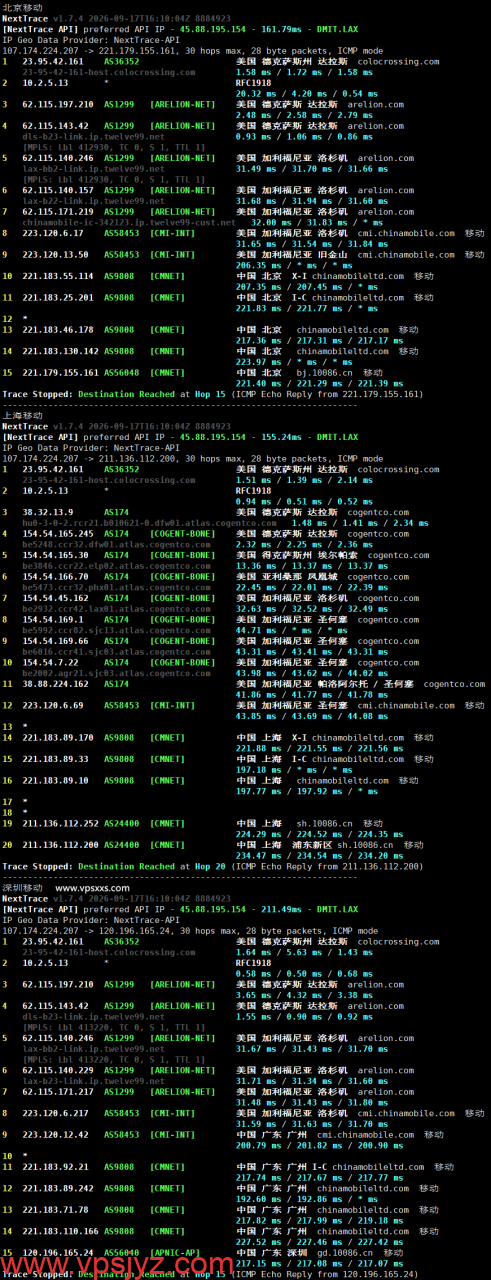Click hop IP '38.88.224.162'
The image size is (491, 1280).
(55, 685)
